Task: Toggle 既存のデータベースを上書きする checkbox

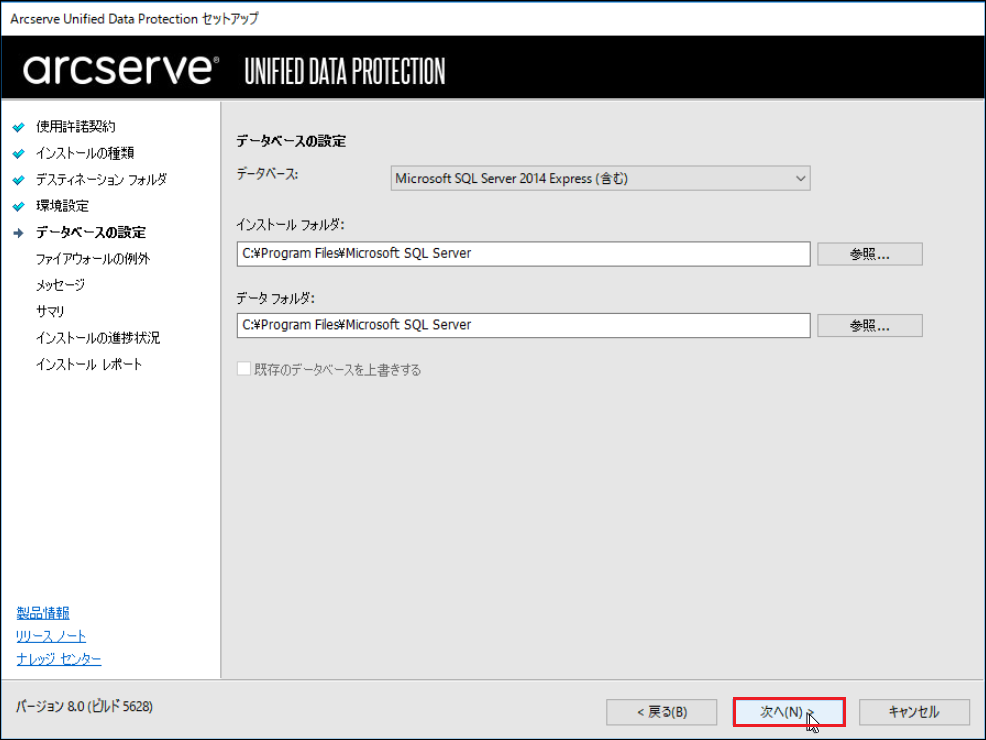Action: coord(244,369)
